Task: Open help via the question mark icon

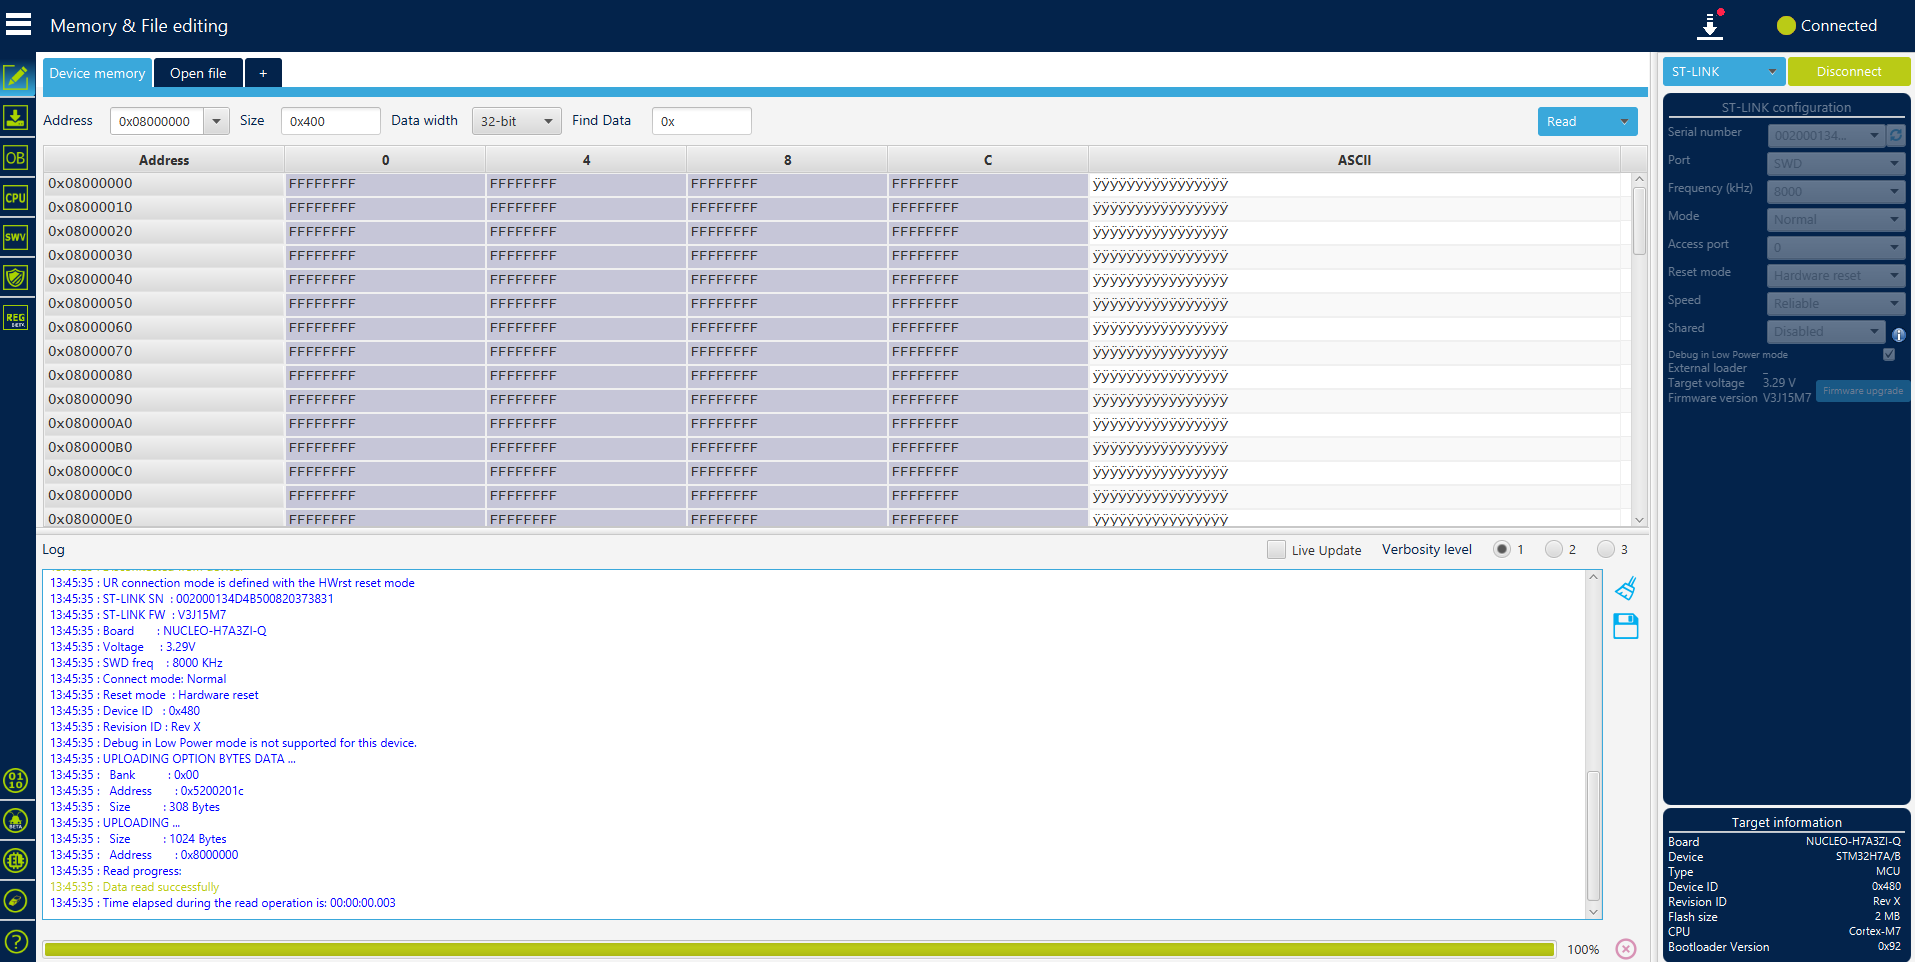Action: [16, 940]
